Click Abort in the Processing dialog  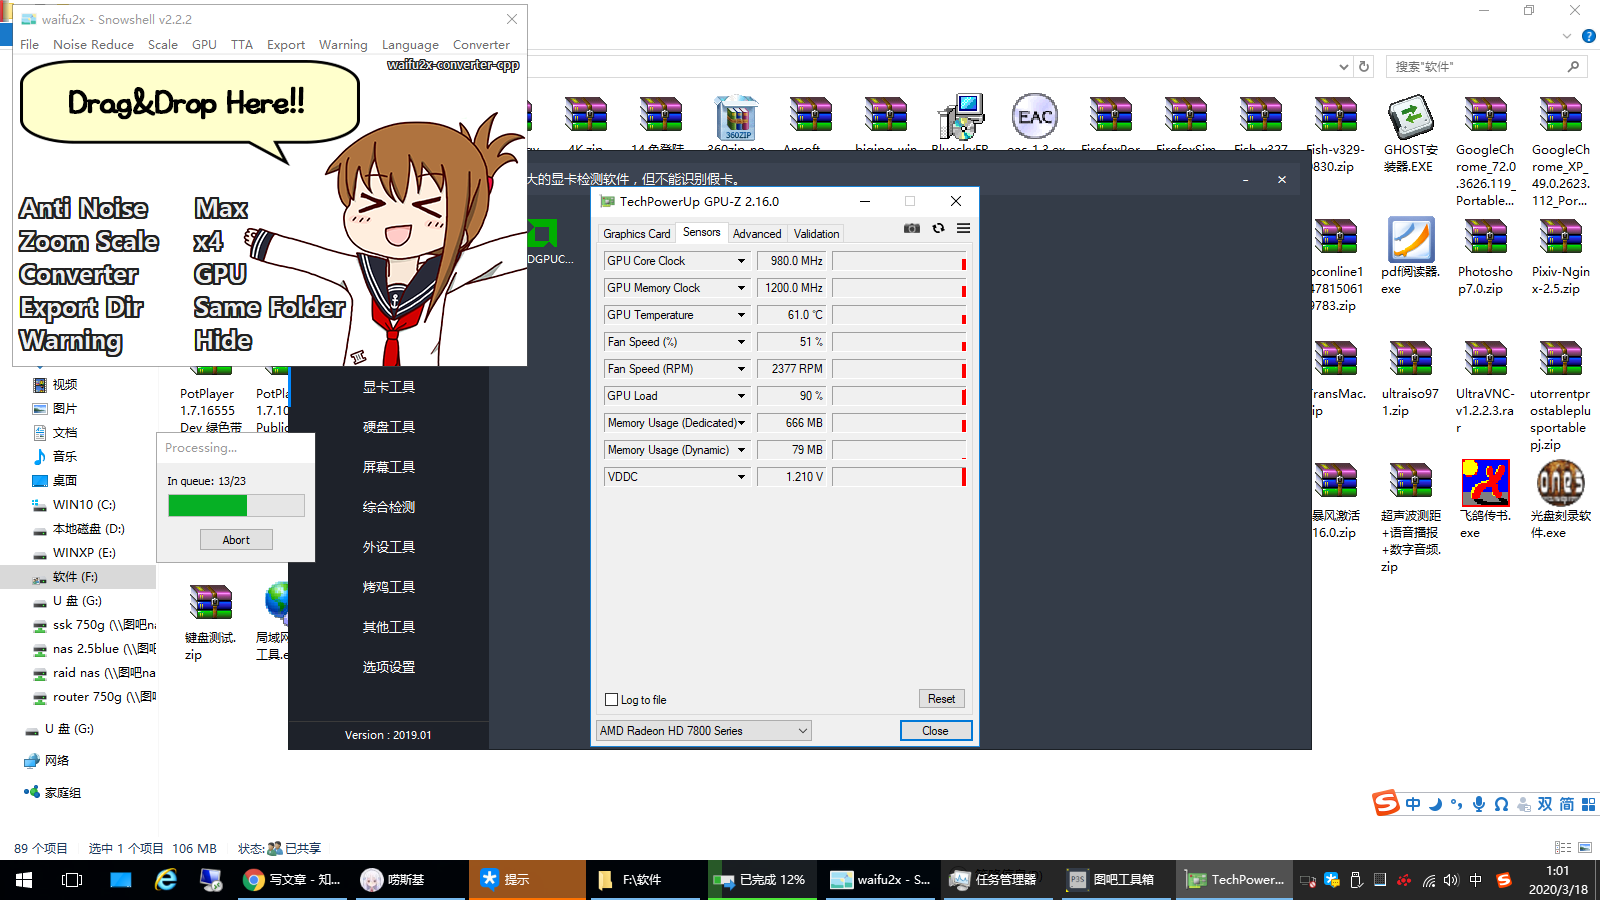tap(236, 540)
